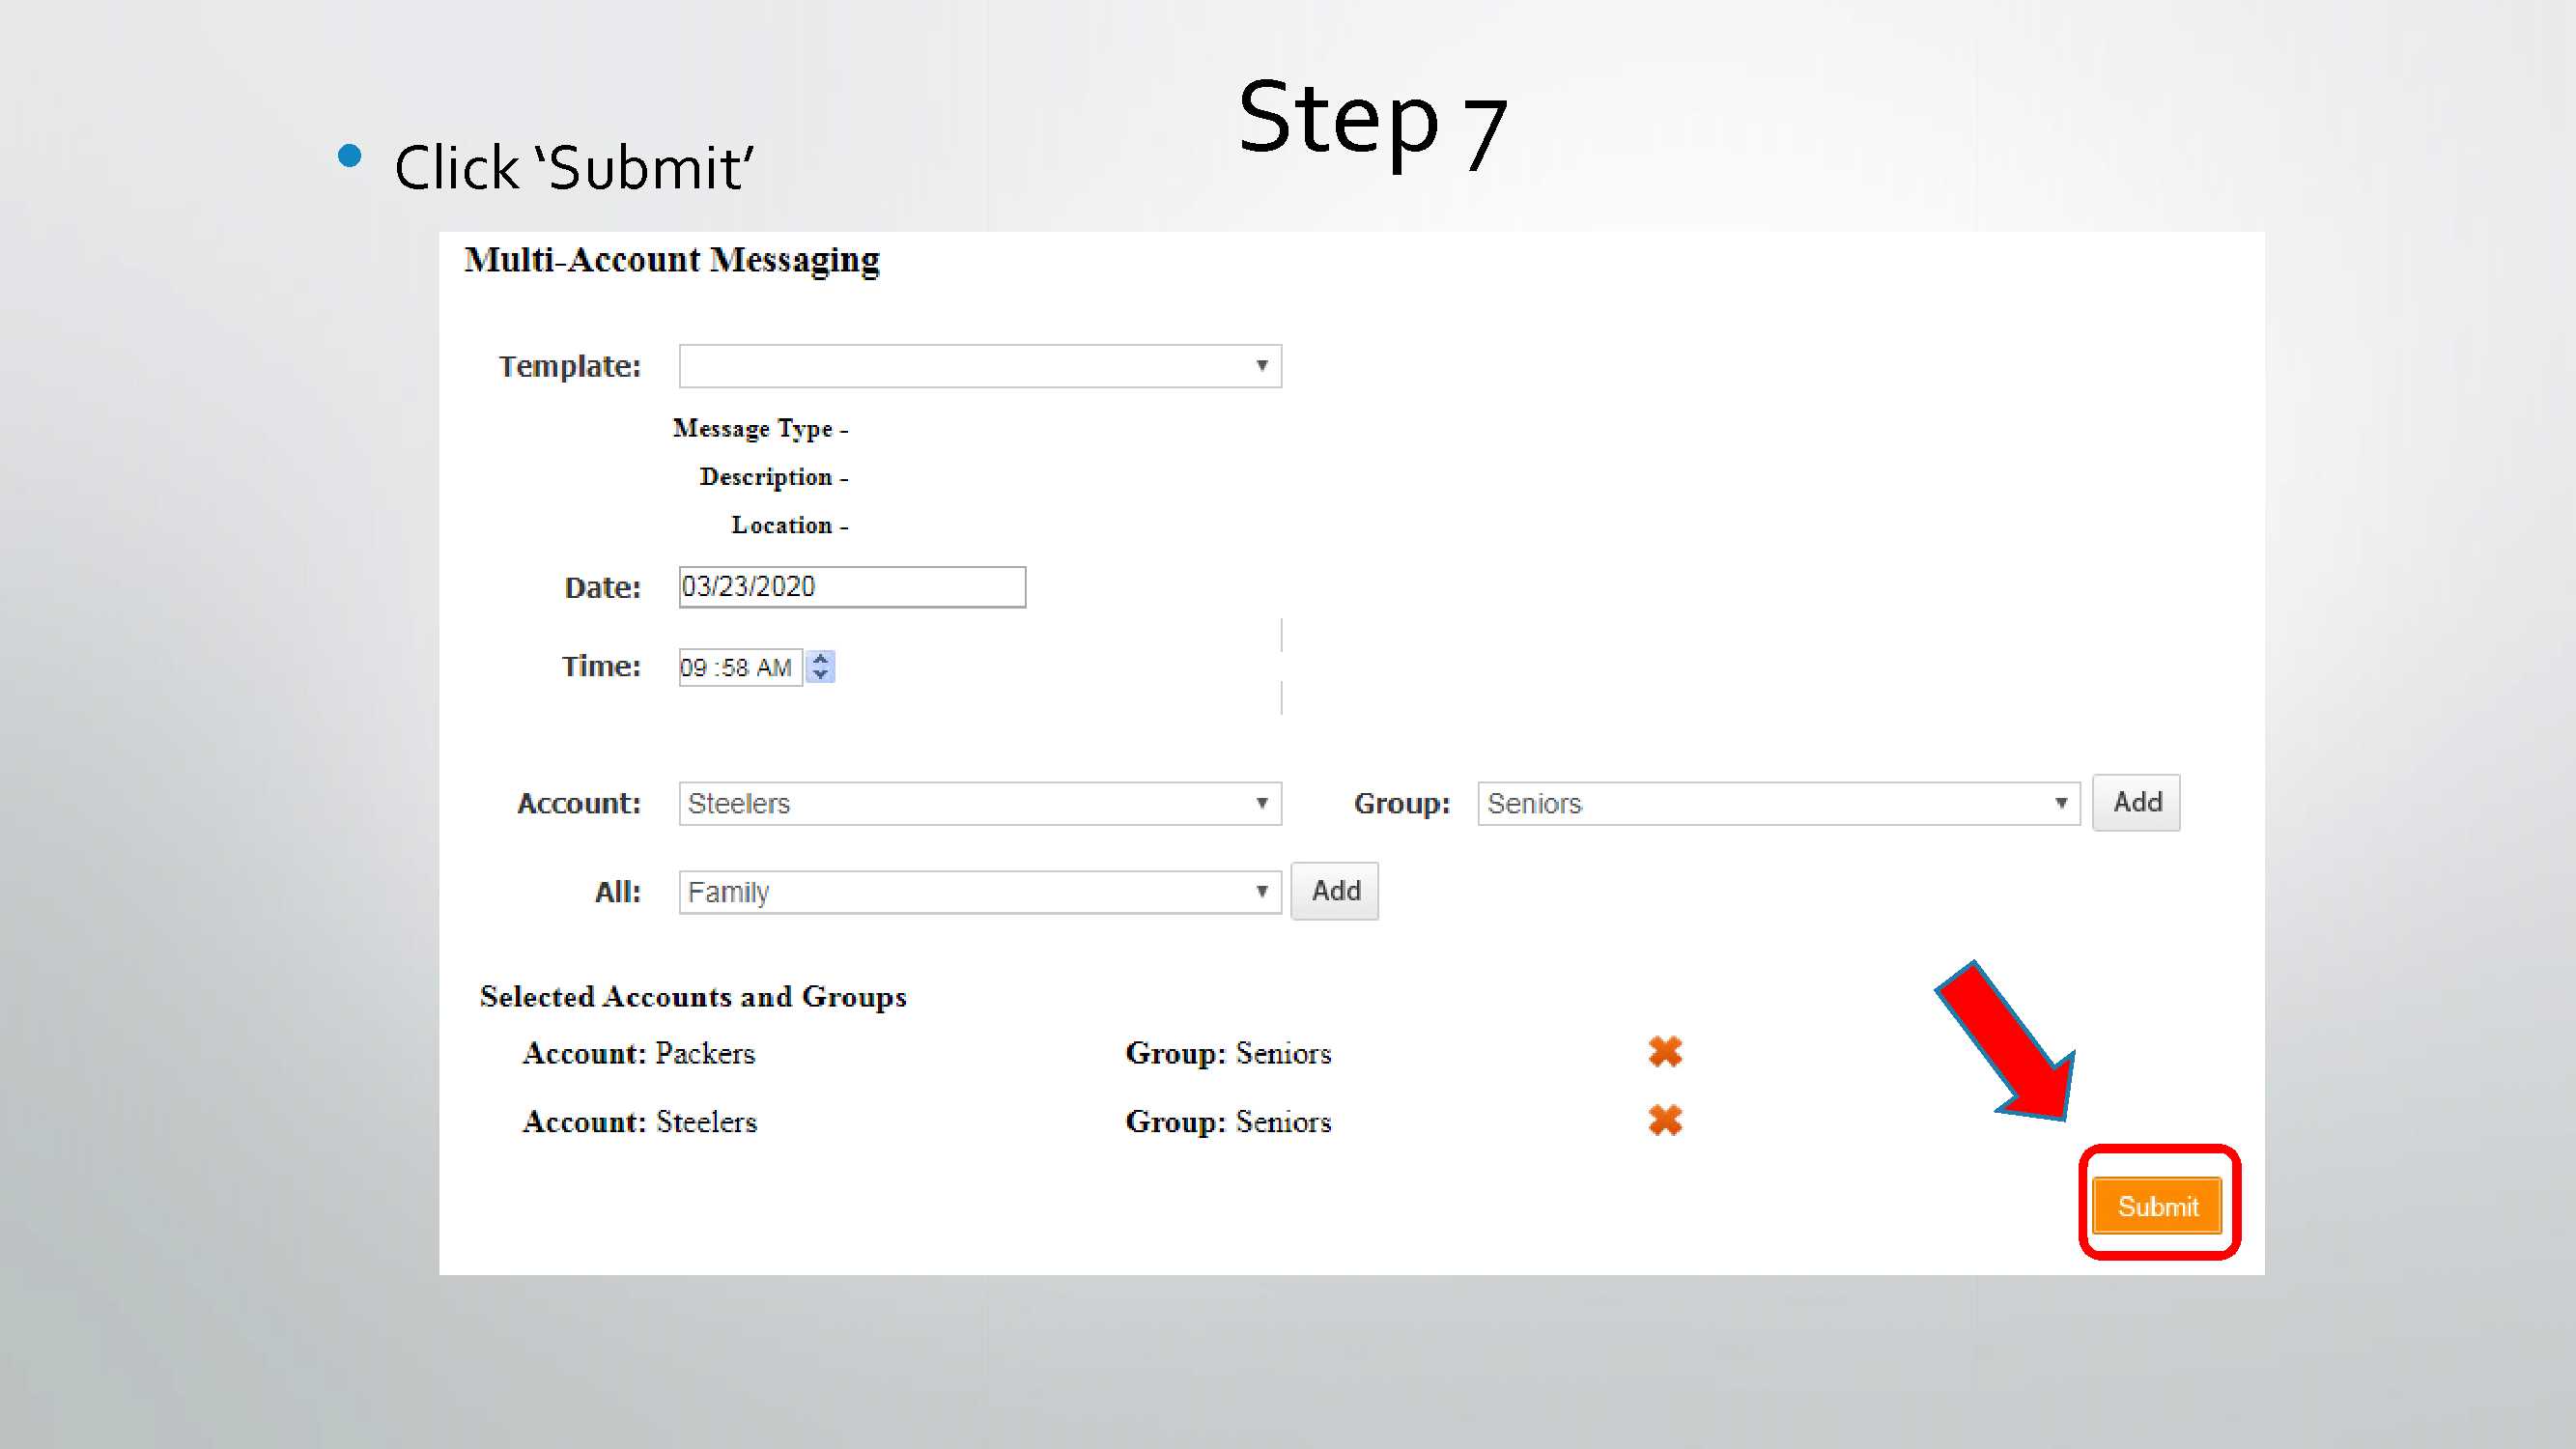
Task: Click the Description label
Action: [774, 477]
